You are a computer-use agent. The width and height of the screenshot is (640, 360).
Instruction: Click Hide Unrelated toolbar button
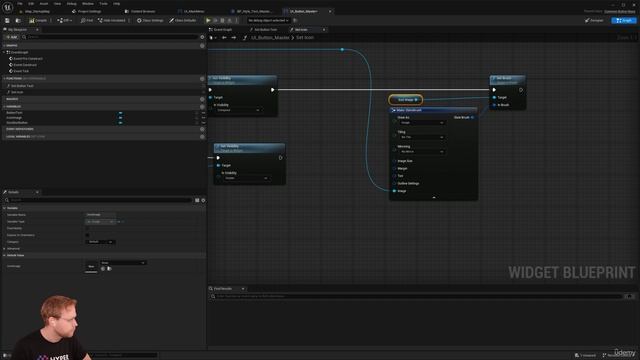[x=112, y=20]
